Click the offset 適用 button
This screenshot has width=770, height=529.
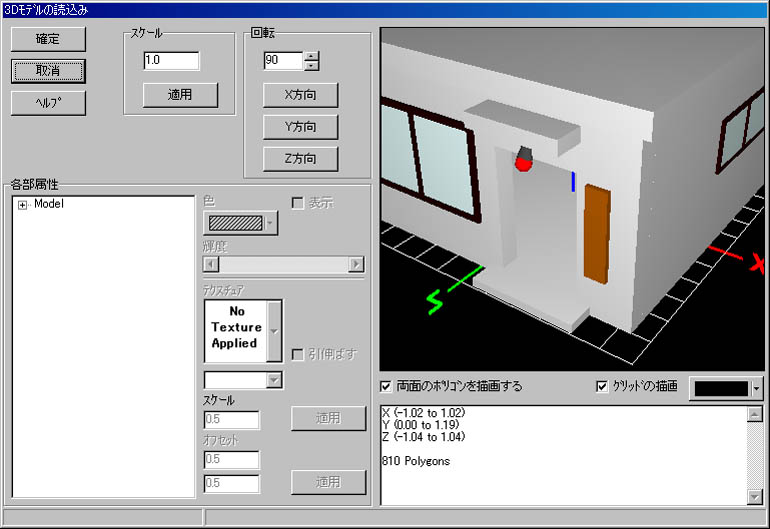click(329, 482)
